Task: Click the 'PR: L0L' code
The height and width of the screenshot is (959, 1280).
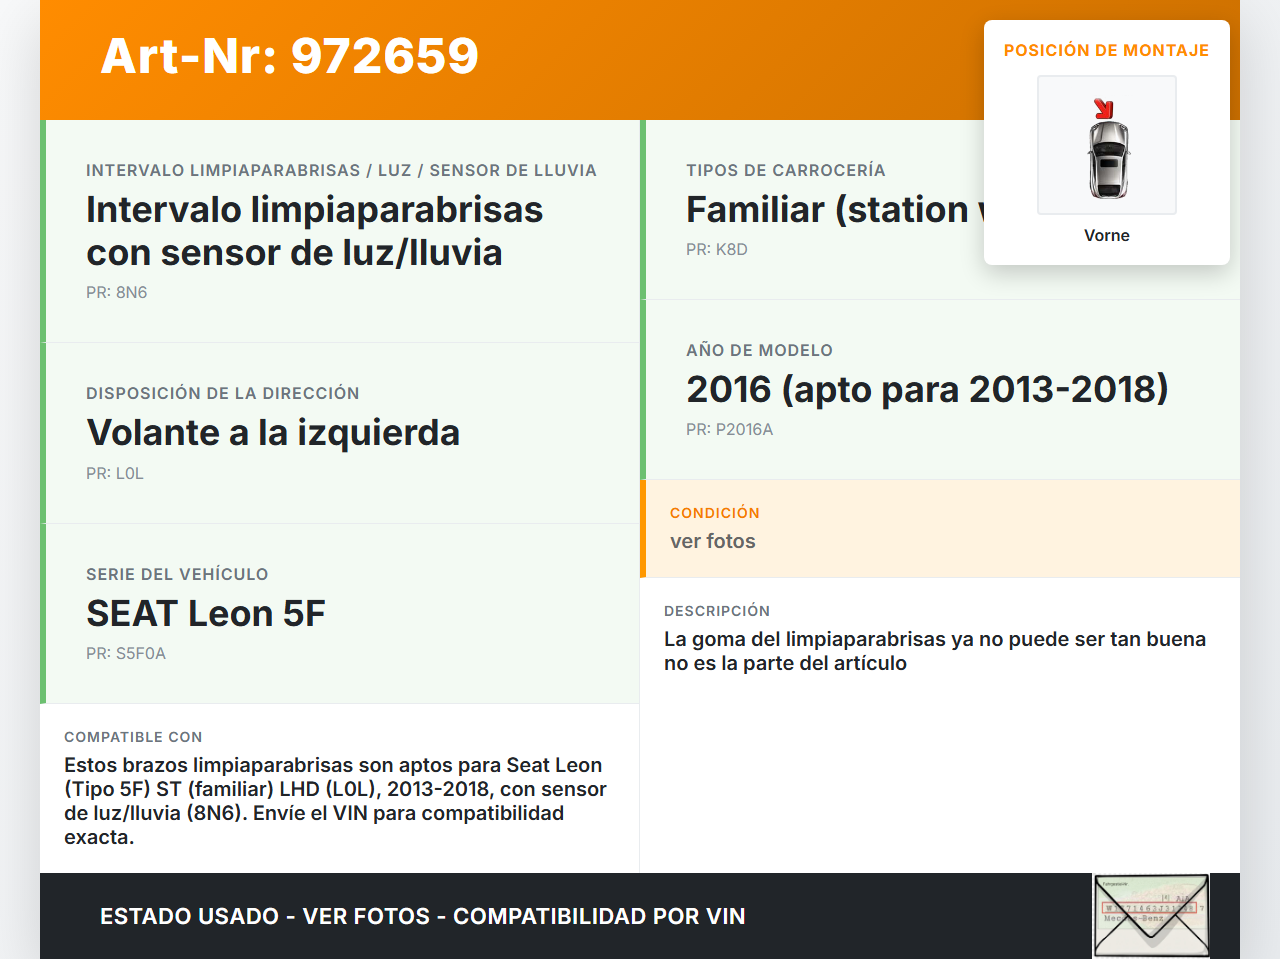Action: coord(115,473)
